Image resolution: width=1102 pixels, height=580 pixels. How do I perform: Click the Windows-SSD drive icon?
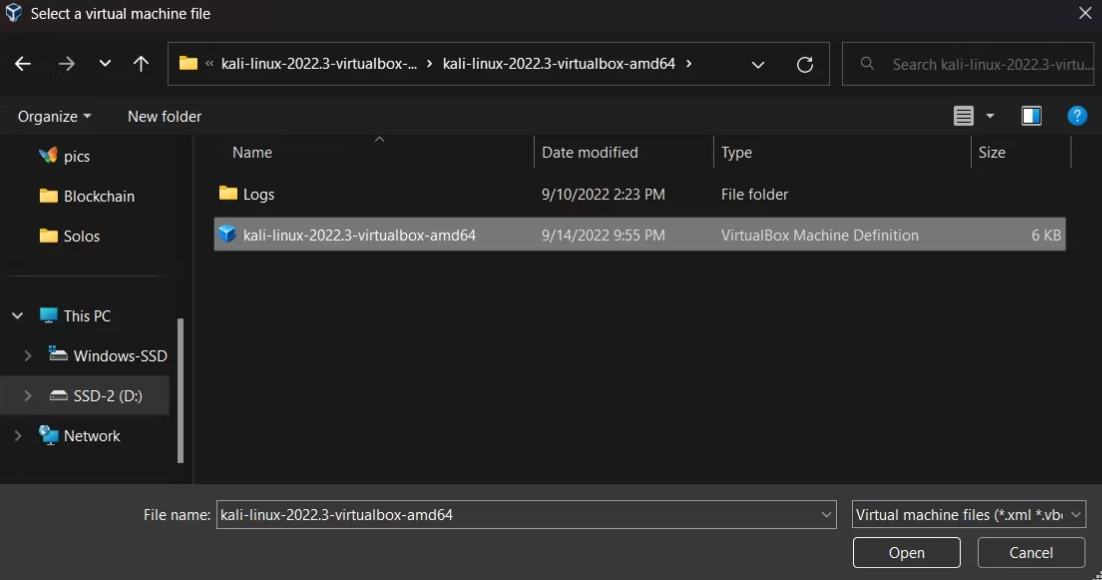click(x=58, y=354)
